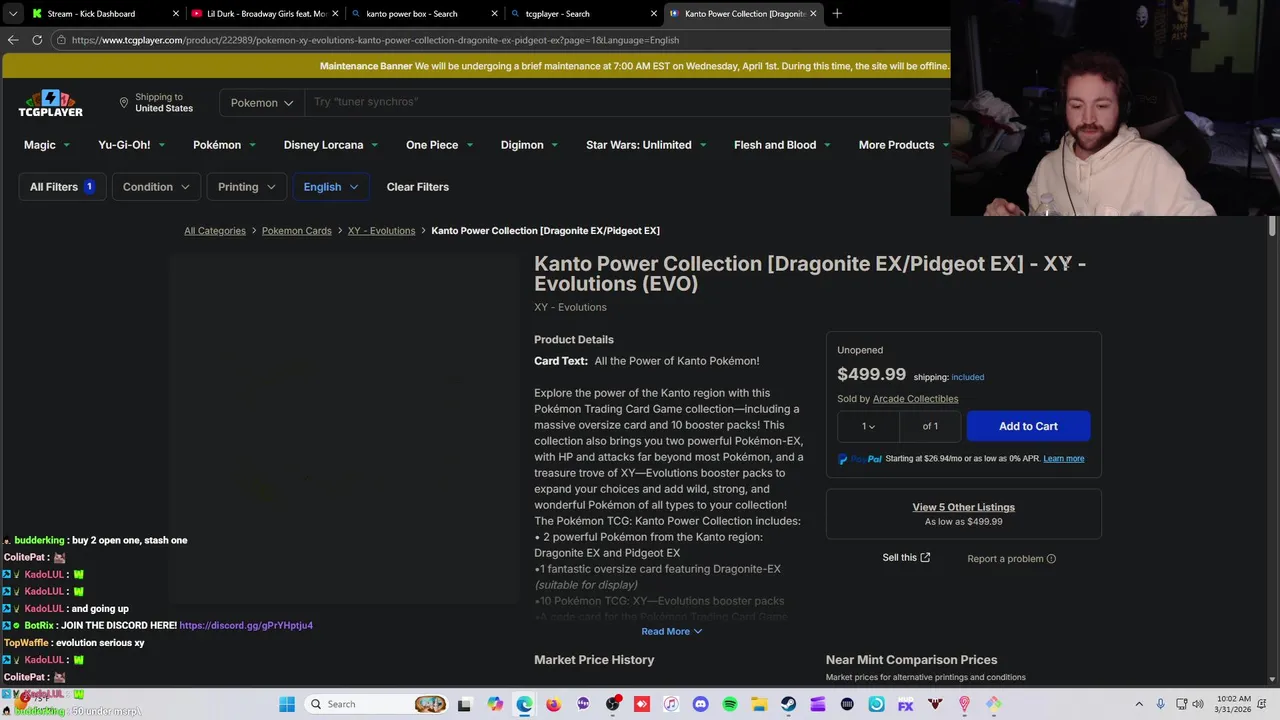Open the Arcade Collectibles seller link

pos(915,399)
